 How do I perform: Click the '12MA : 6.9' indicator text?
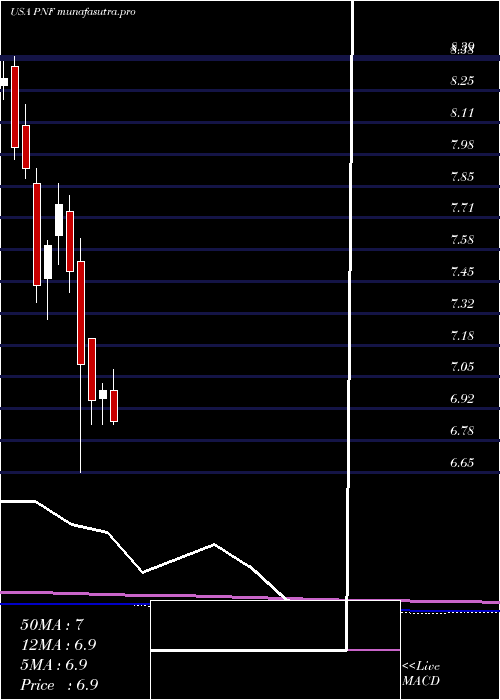coord(58,645)
